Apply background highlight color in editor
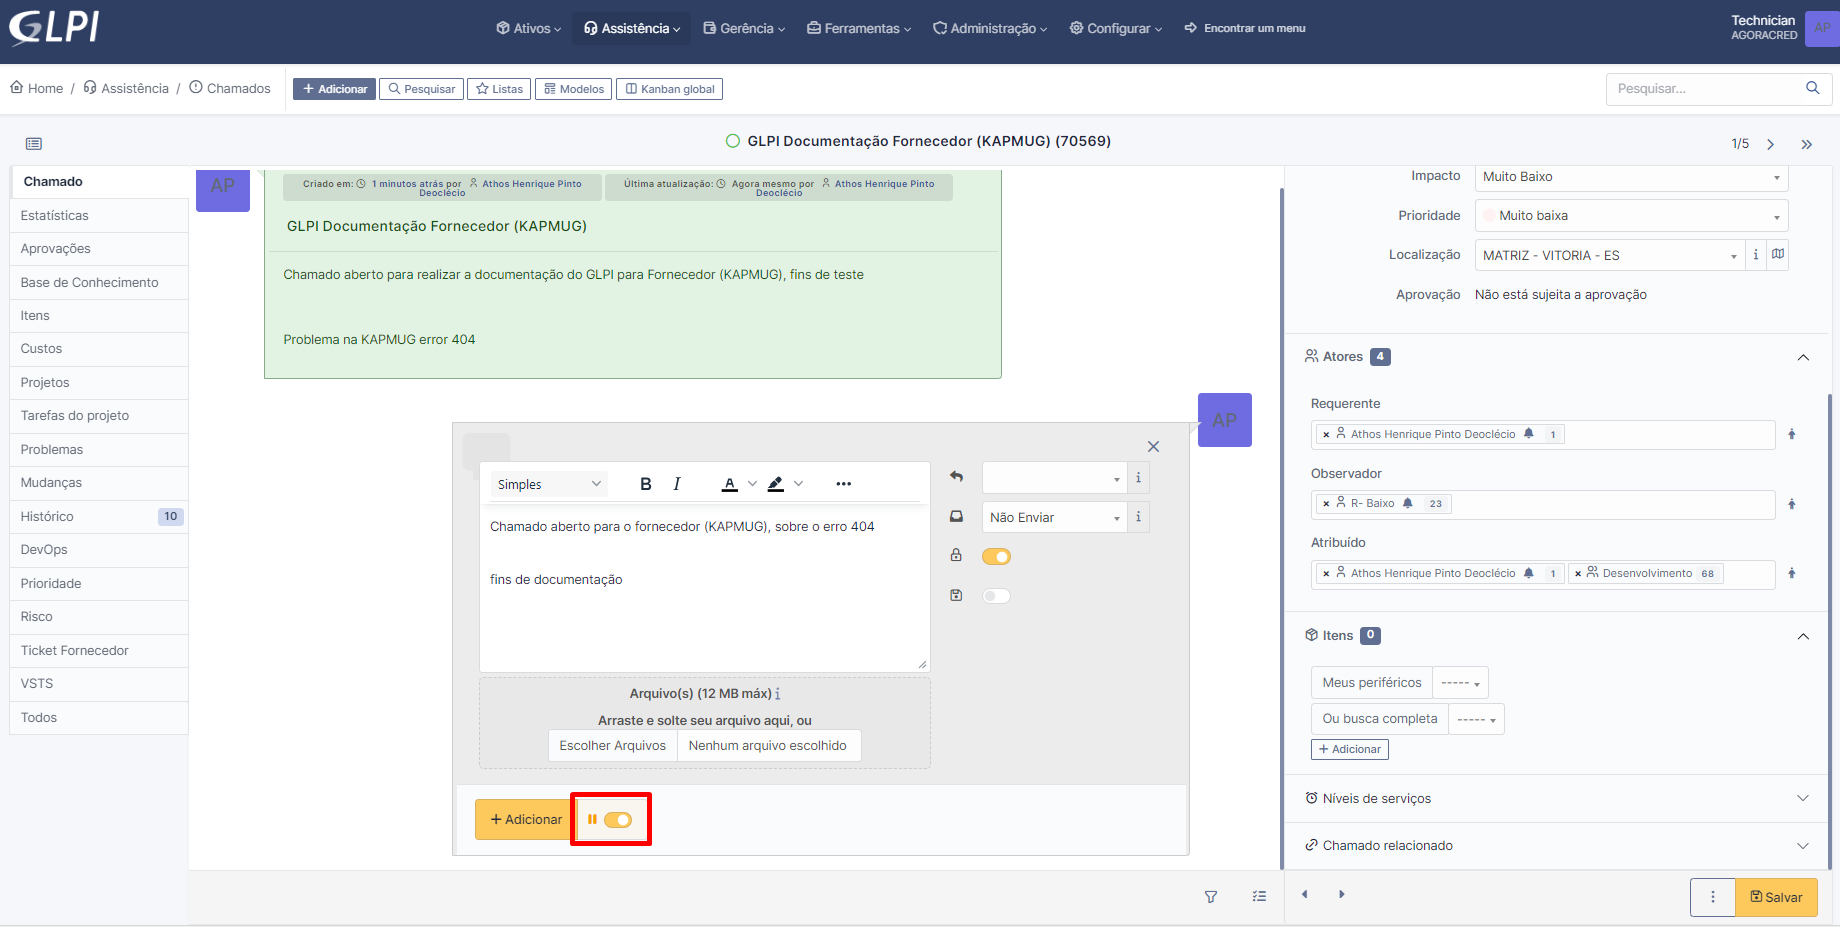 tap(776, 484)
